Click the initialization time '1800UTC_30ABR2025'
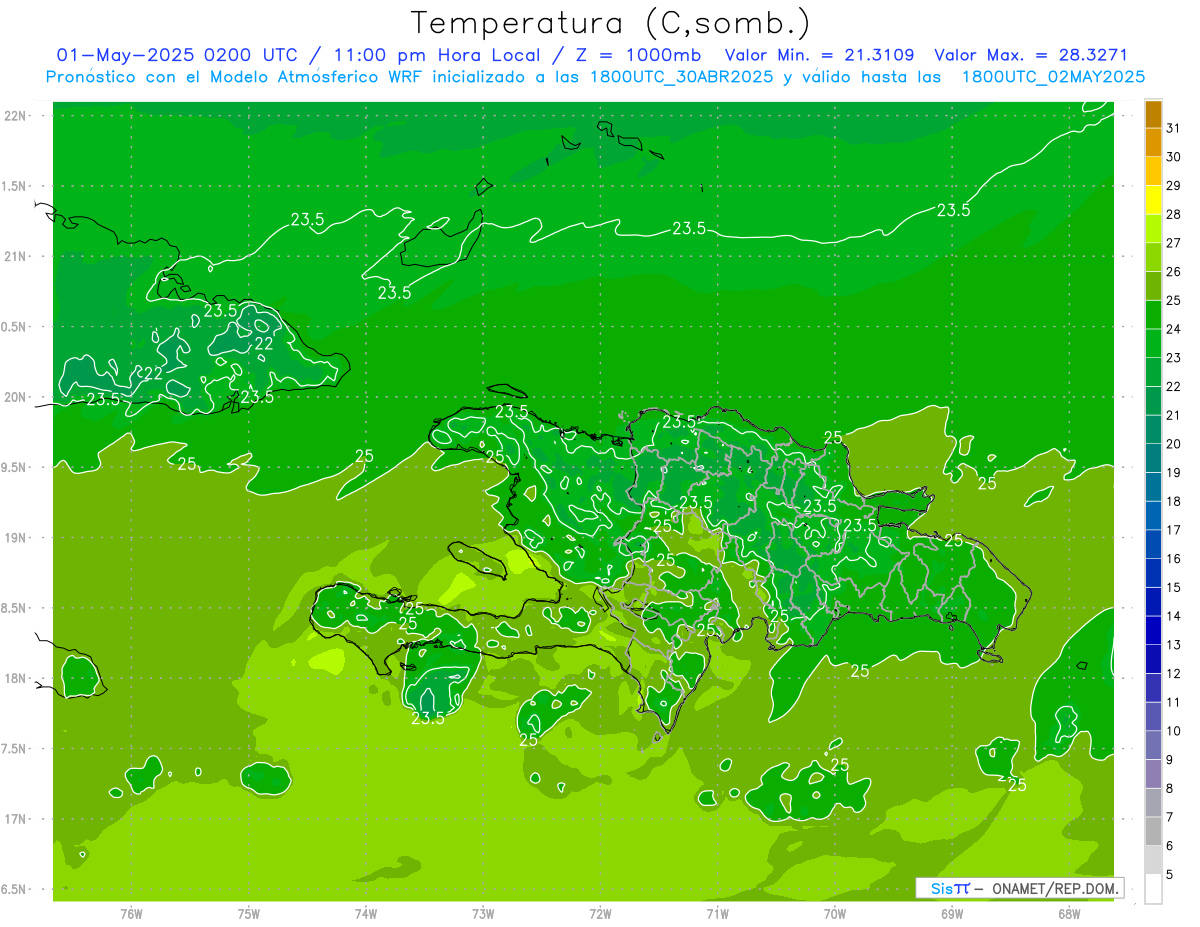 point(682,77)
